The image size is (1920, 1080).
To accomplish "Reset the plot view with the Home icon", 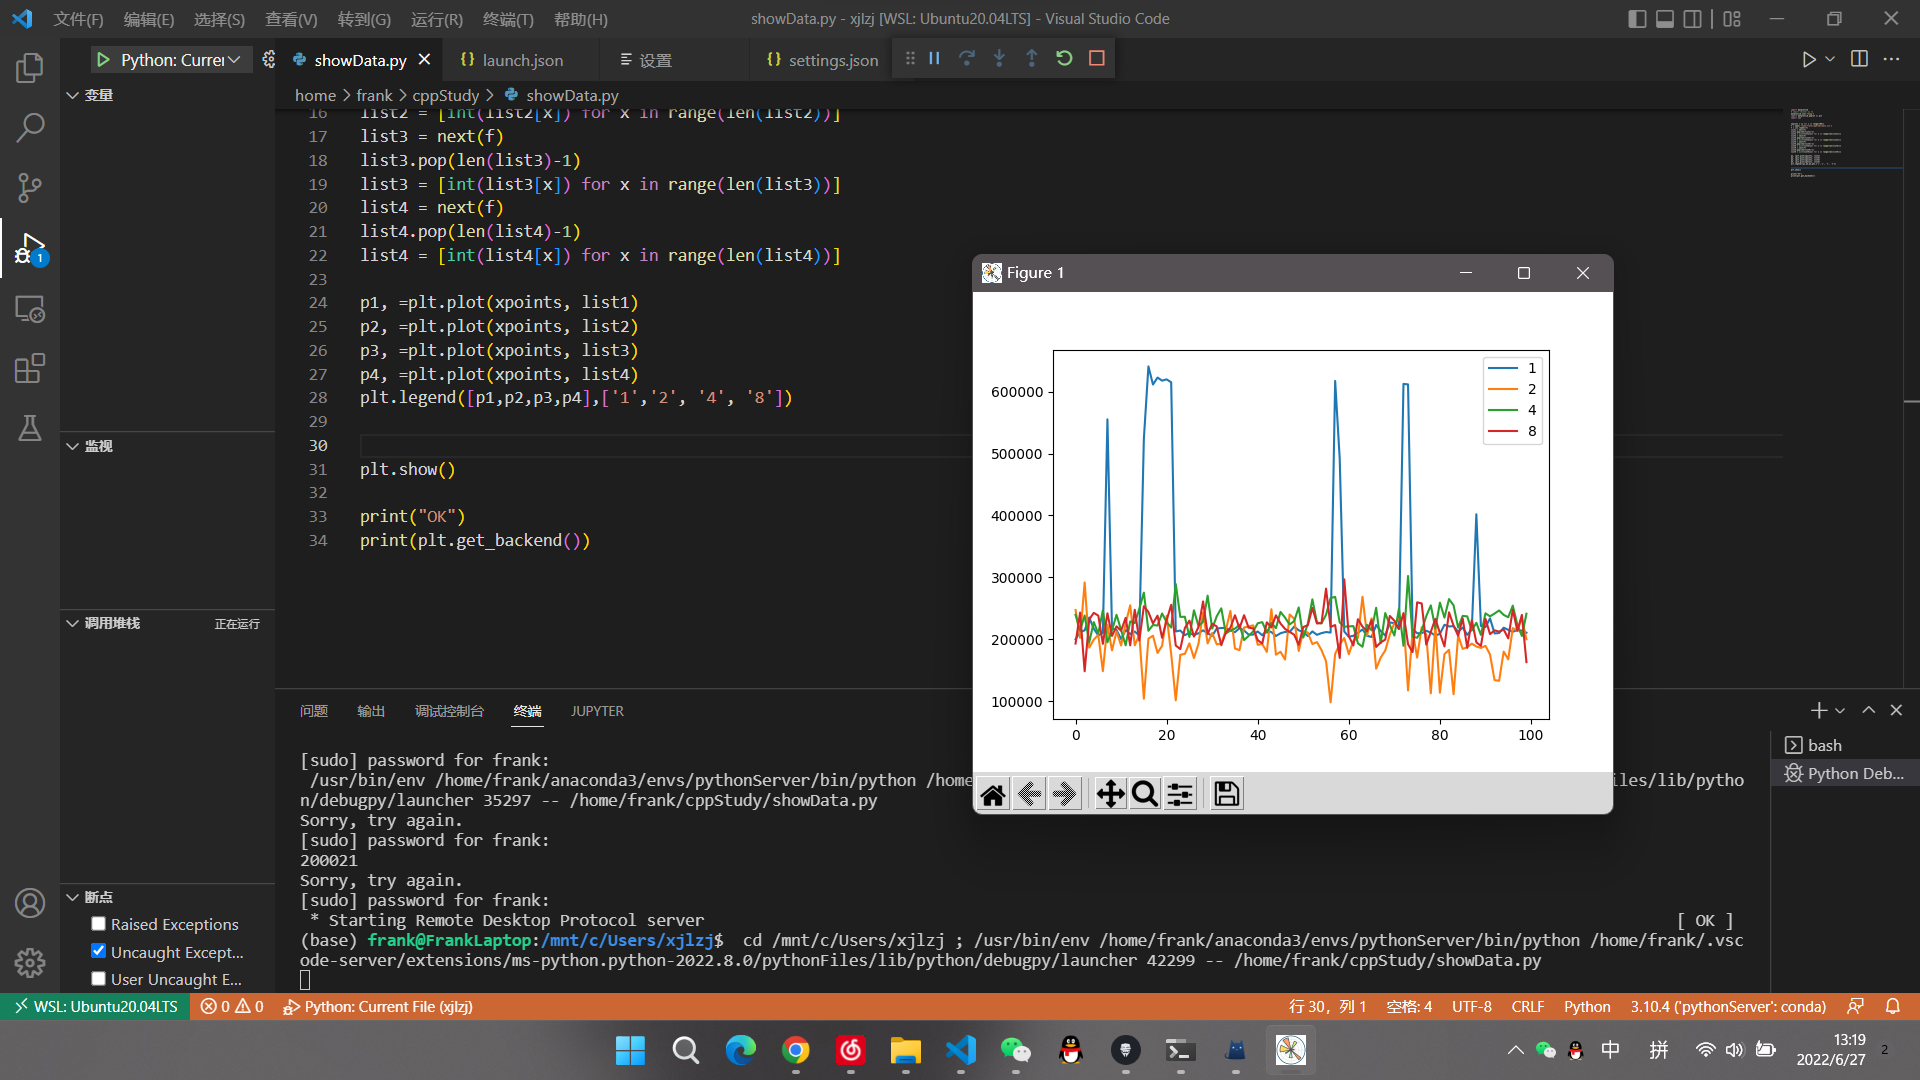I will click(x=993, y=794).
